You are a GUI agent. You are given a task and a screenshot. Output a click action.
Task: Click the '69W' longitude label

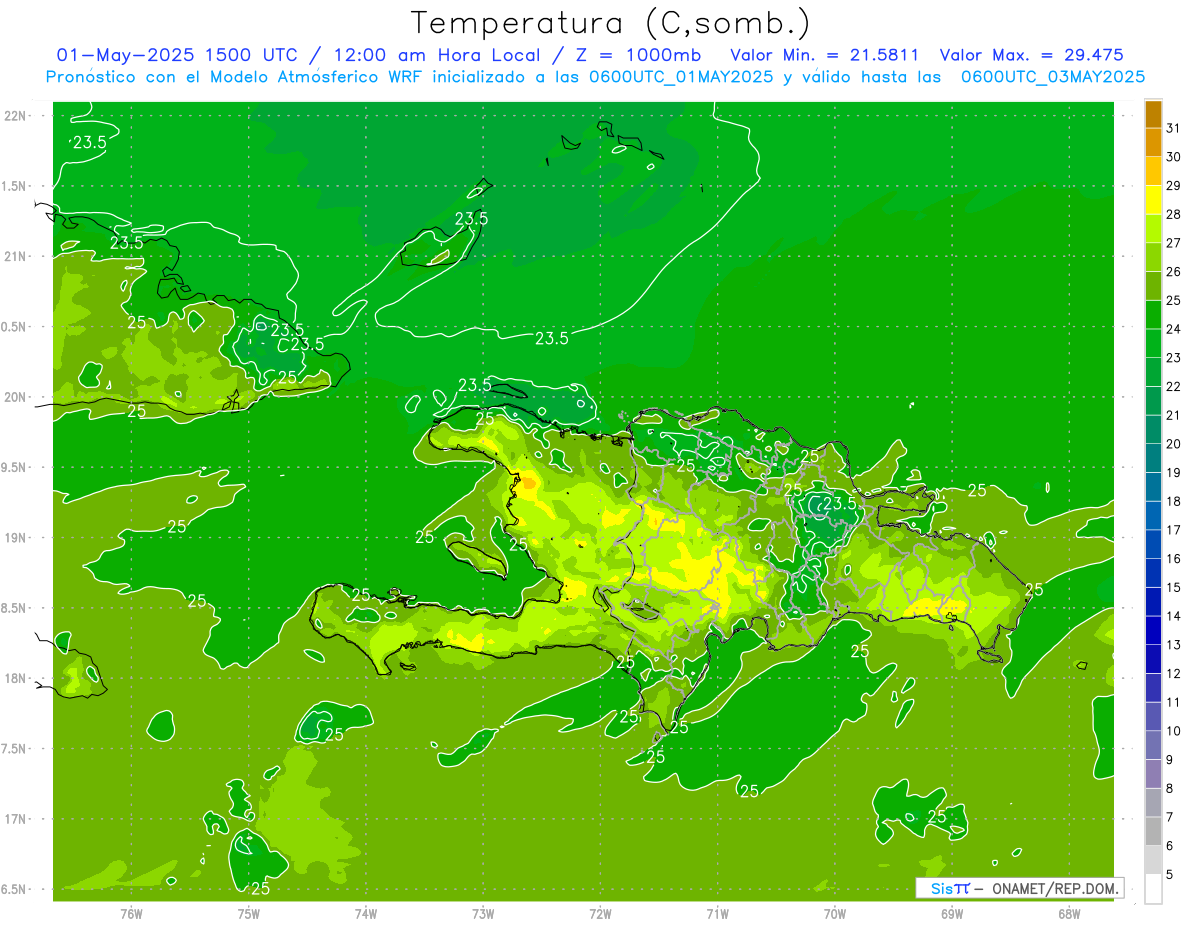pos(952,913)
